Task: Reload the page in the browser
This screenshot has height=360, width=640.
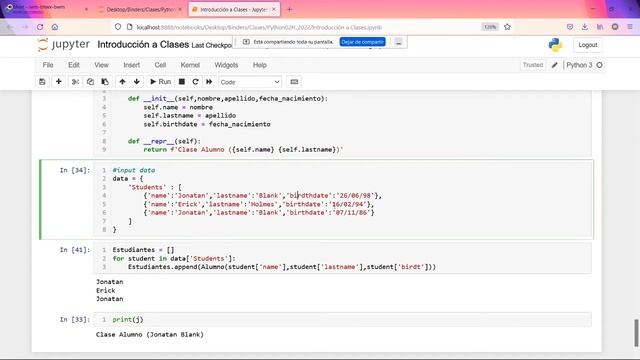Action: click(40, 27)
